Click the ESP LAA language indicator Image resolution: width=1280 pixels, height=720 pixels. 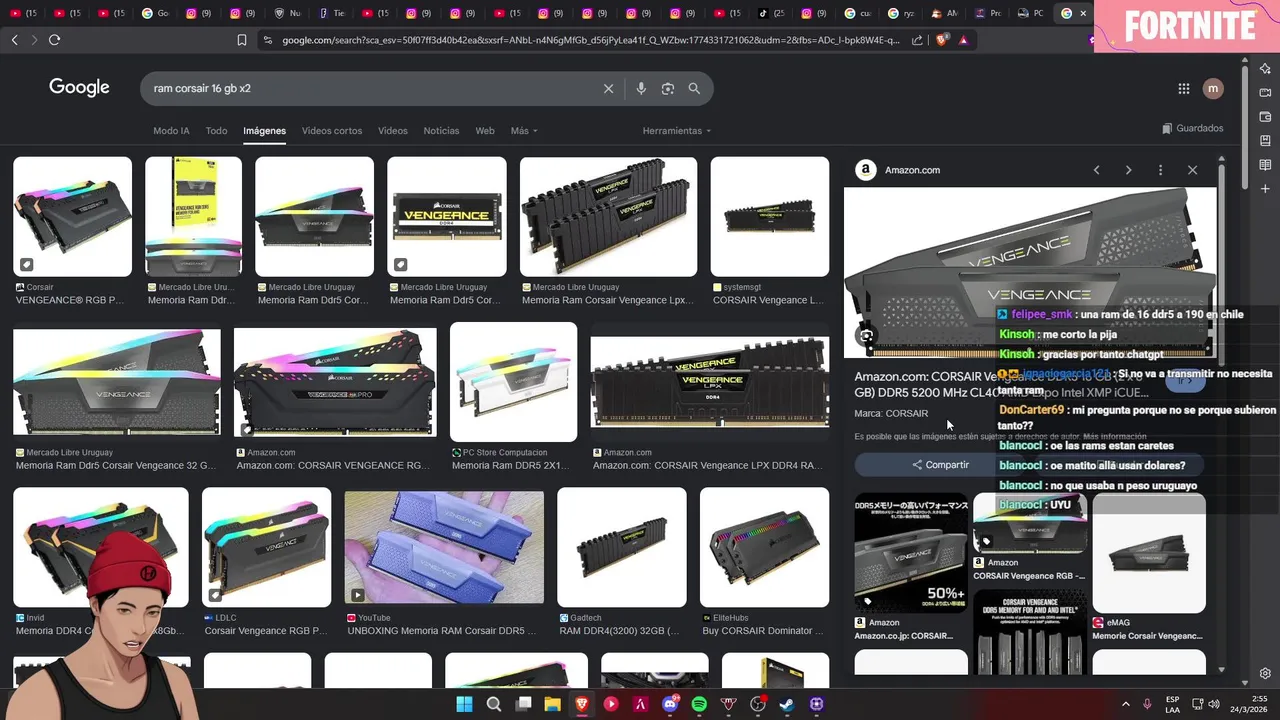tap(1172, 704)
